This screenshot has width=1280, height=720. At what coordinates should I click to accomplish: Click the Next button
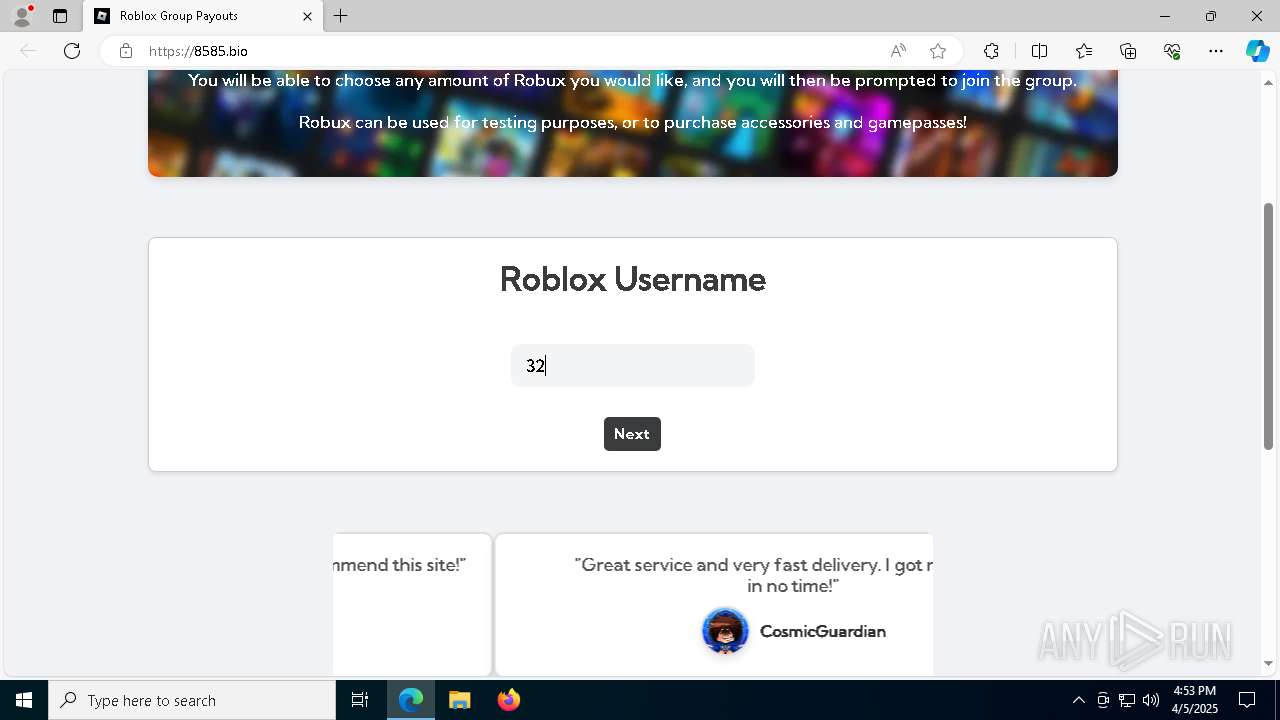pos(632,434)
